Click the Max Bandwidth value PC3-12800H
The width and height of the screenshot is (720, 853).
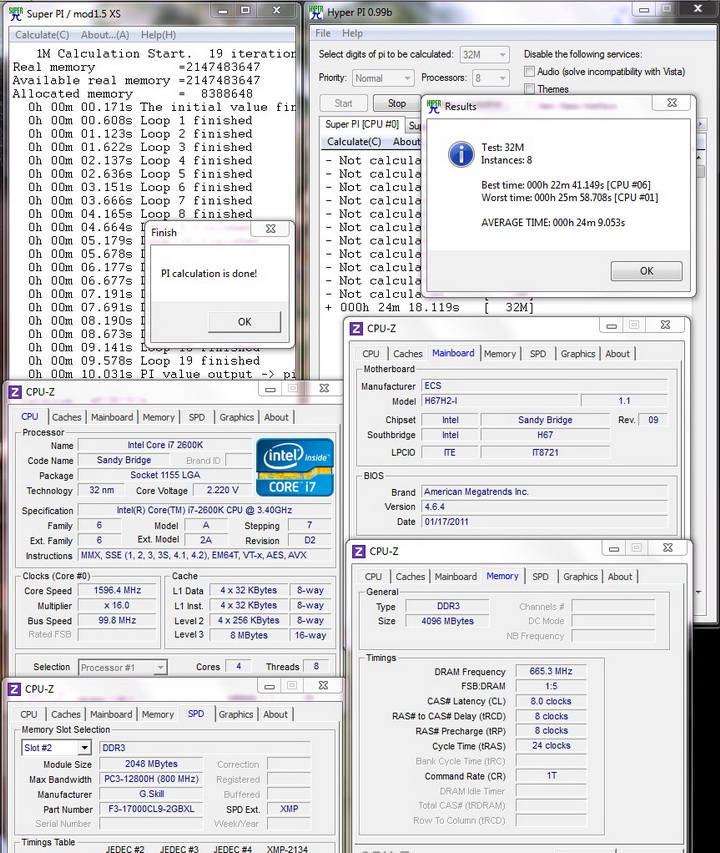coord(151,779)
